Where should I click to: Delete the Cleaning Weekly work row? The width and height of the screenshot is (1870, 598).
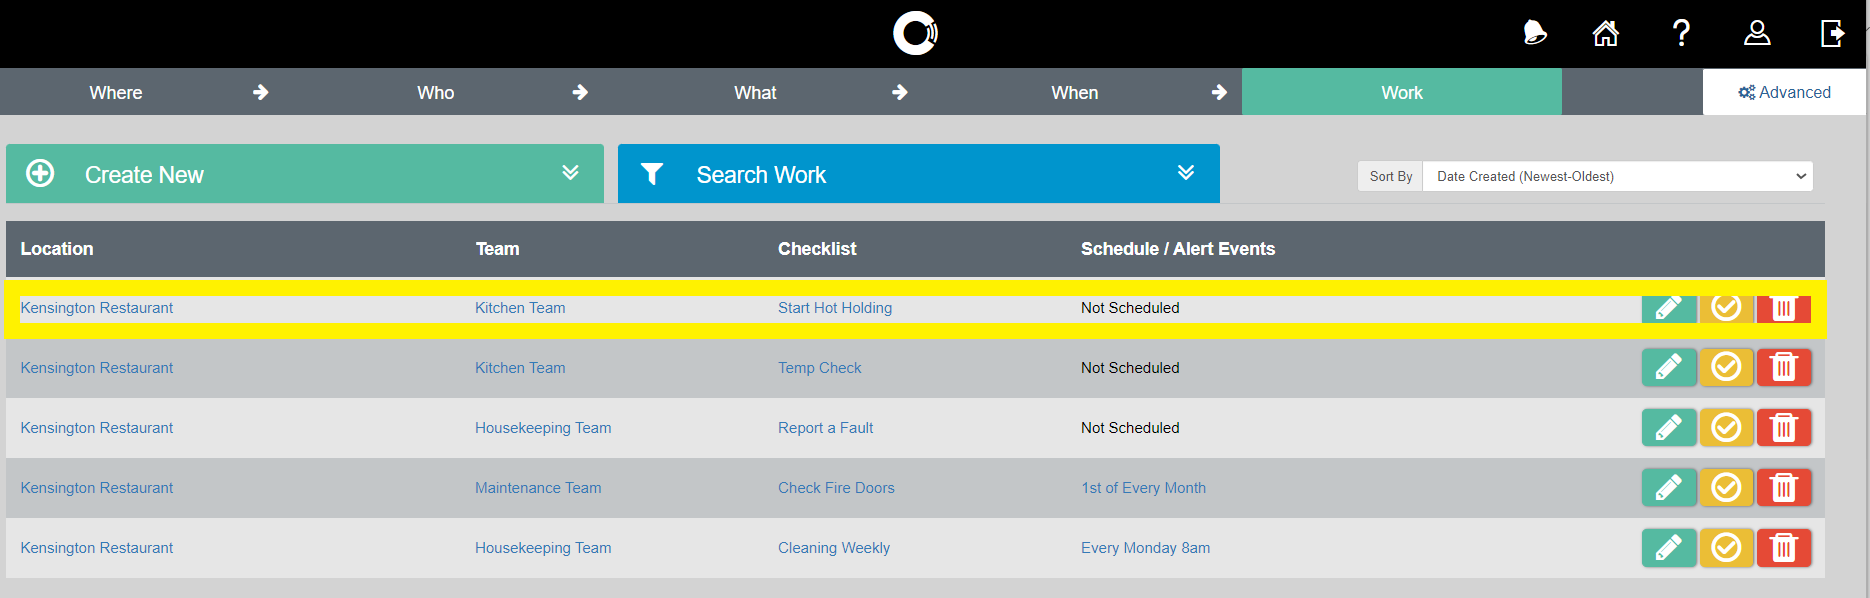(1784, 548)
